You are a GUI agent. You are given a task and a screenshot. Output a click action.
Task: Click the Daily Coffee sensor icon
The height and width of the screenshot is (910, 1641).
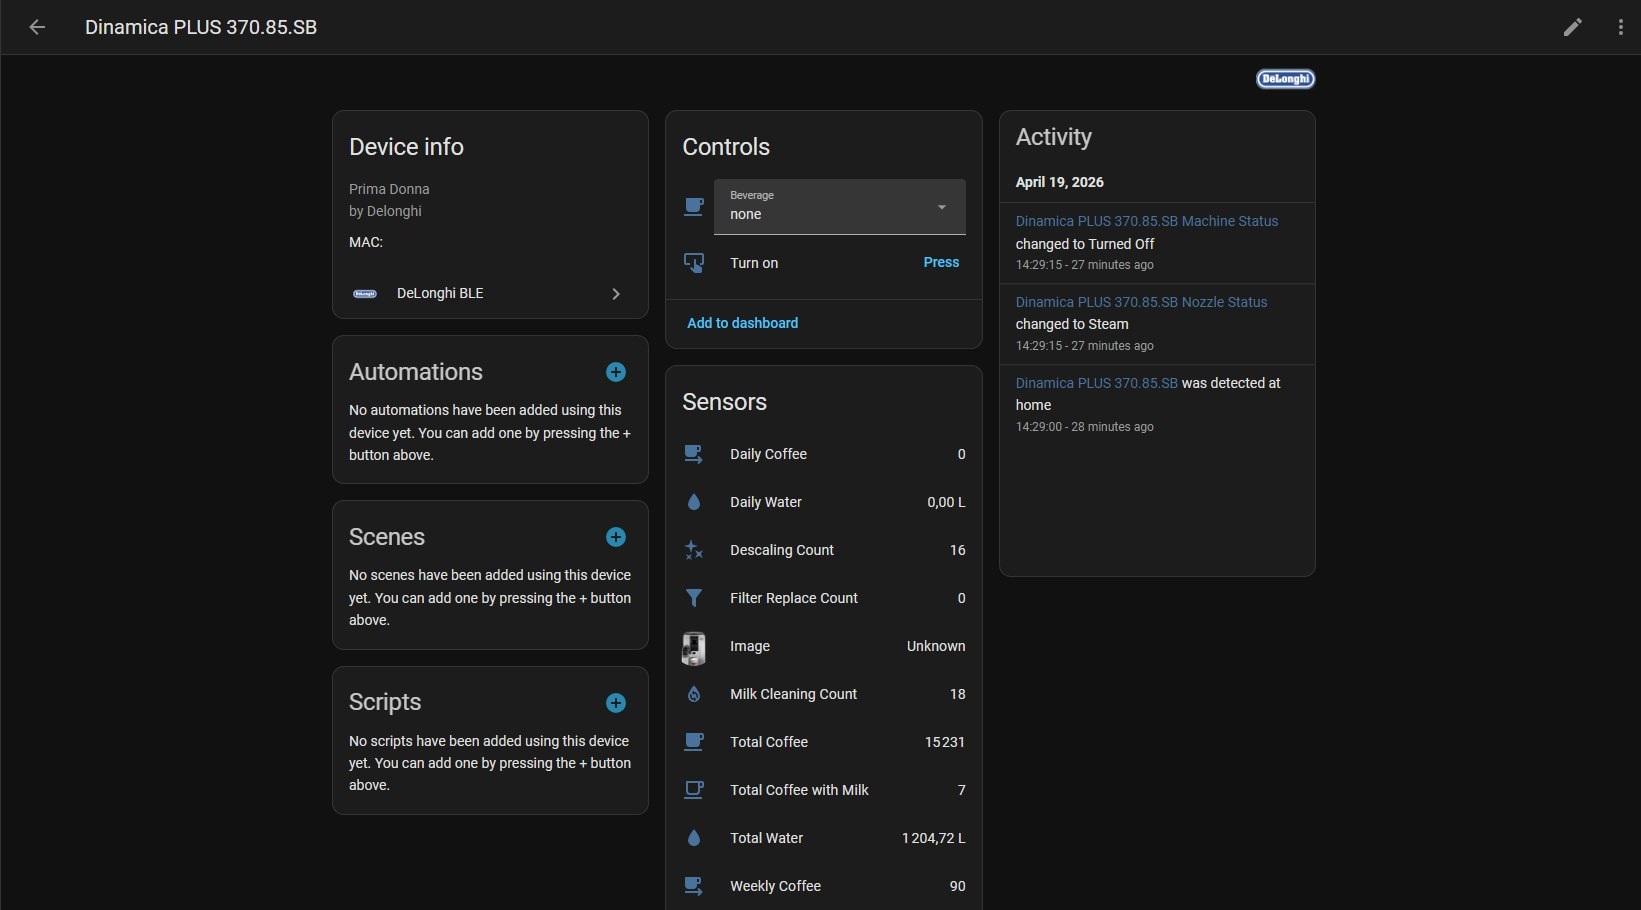694,454
